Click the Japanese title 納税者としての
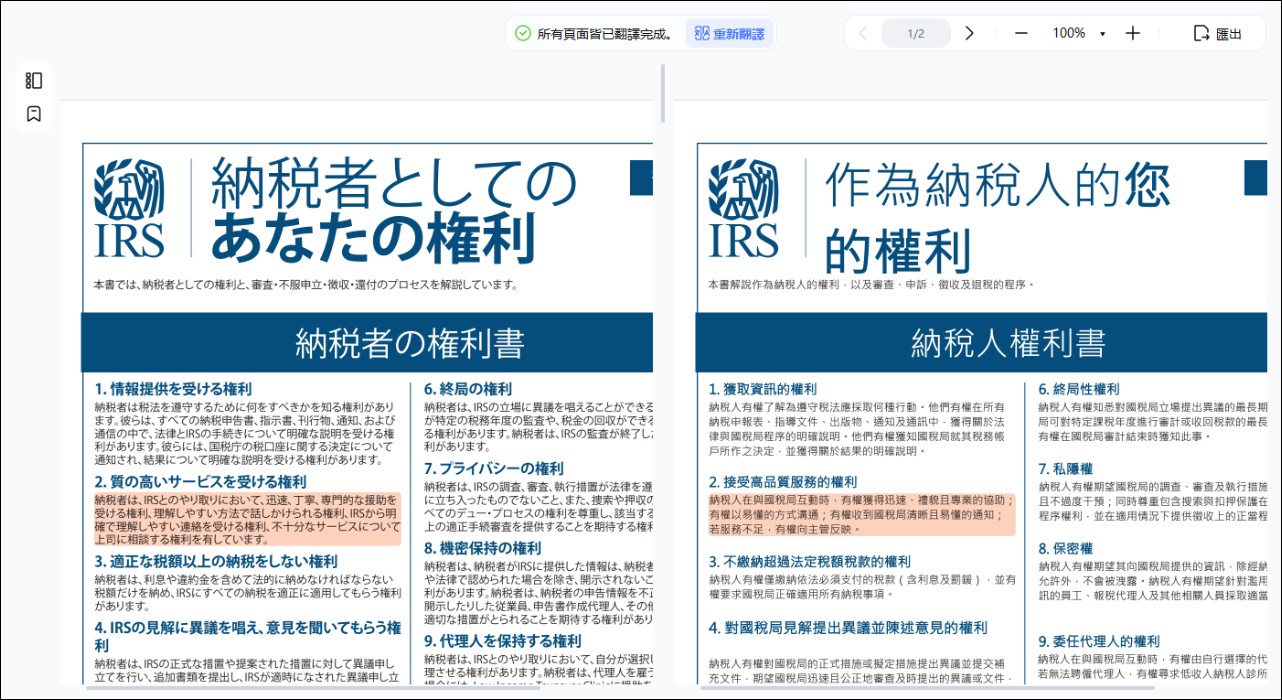Image resolution: width=1282 pixels, height=700 pixels. click(x=394, y=184)
